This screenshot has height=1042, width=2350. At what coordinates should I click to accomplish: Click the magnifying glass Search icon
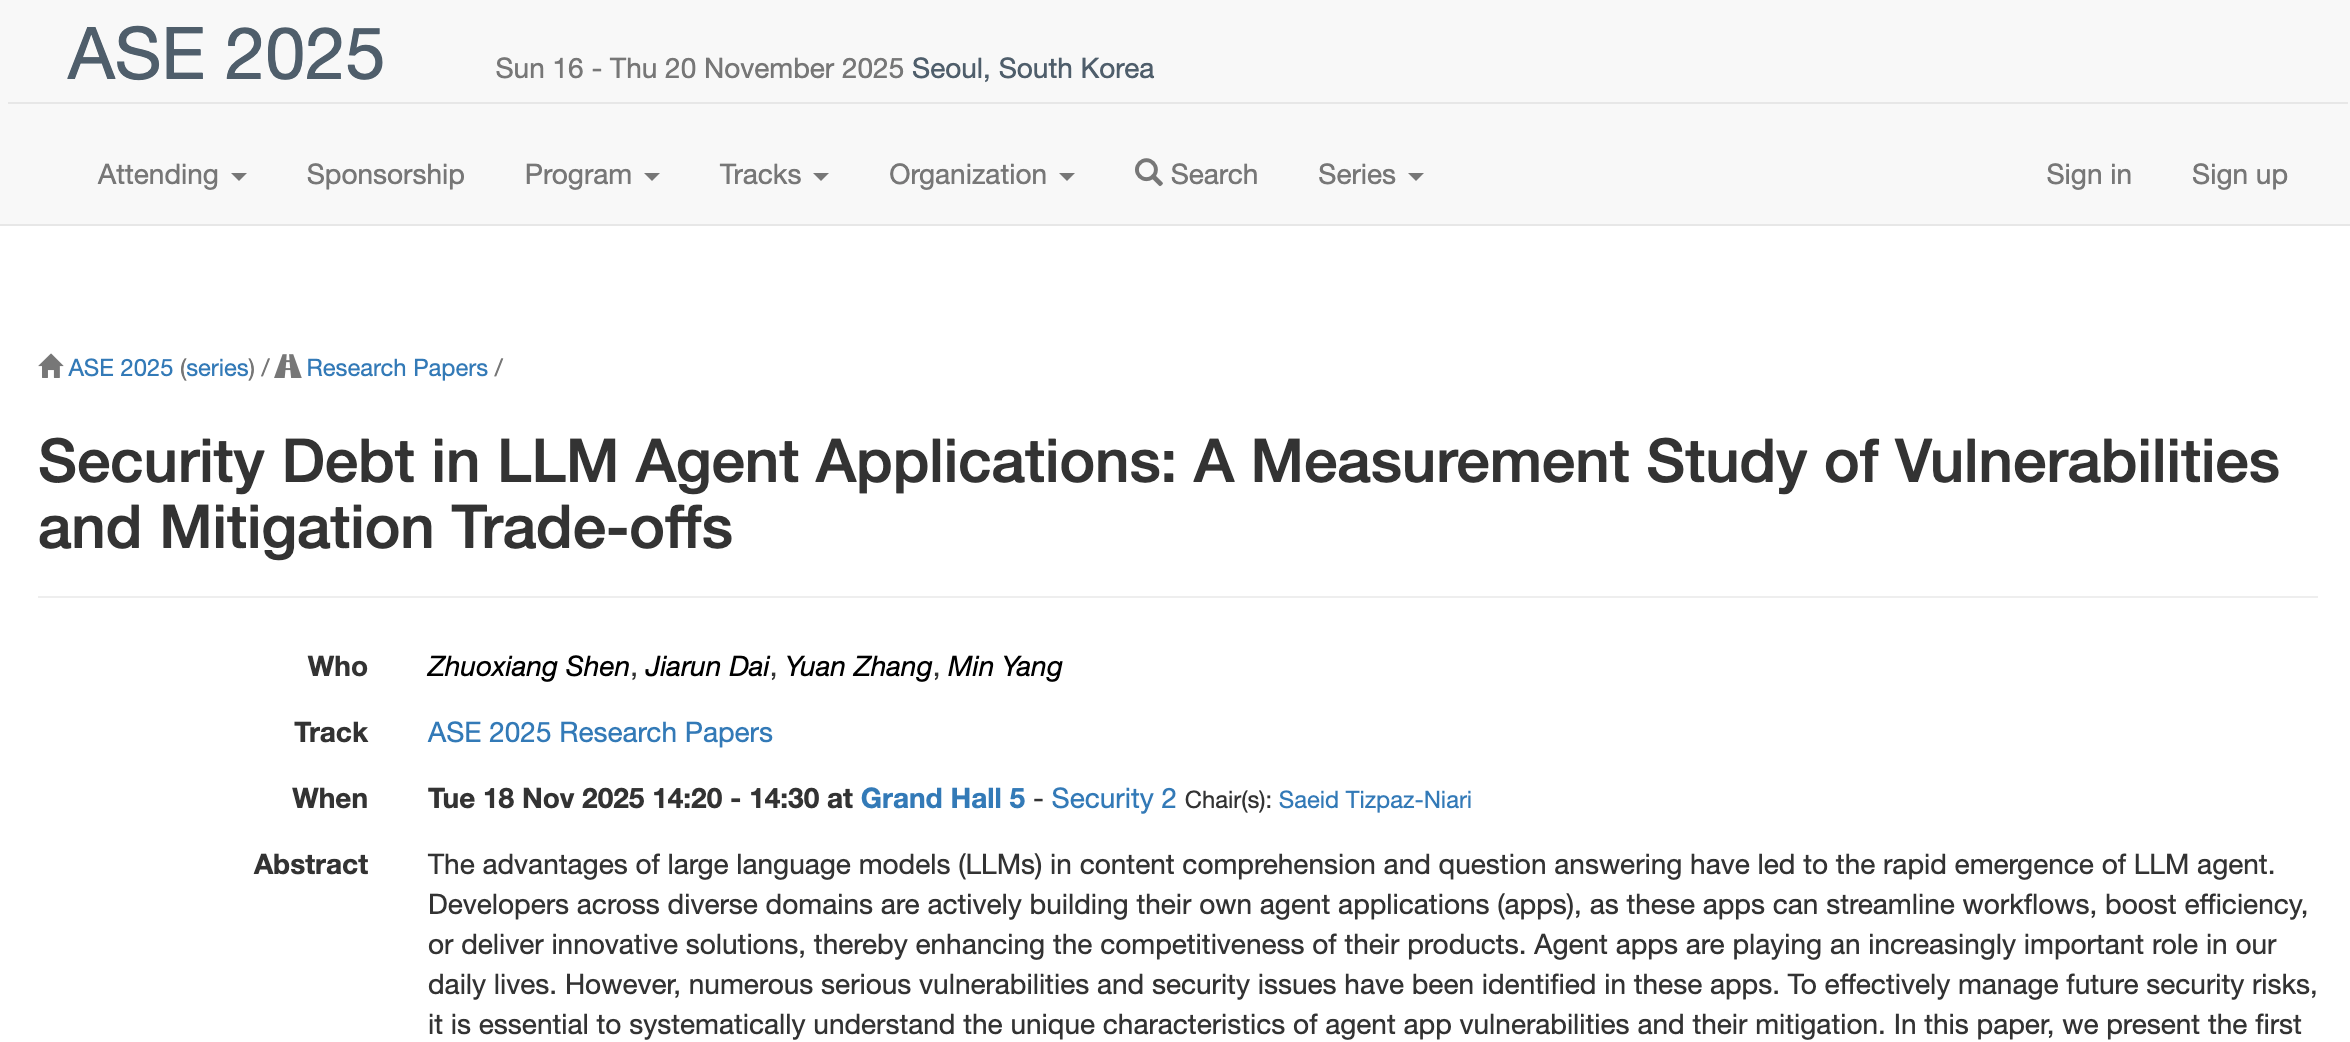pyautogui.click(x=1148, y=173)
